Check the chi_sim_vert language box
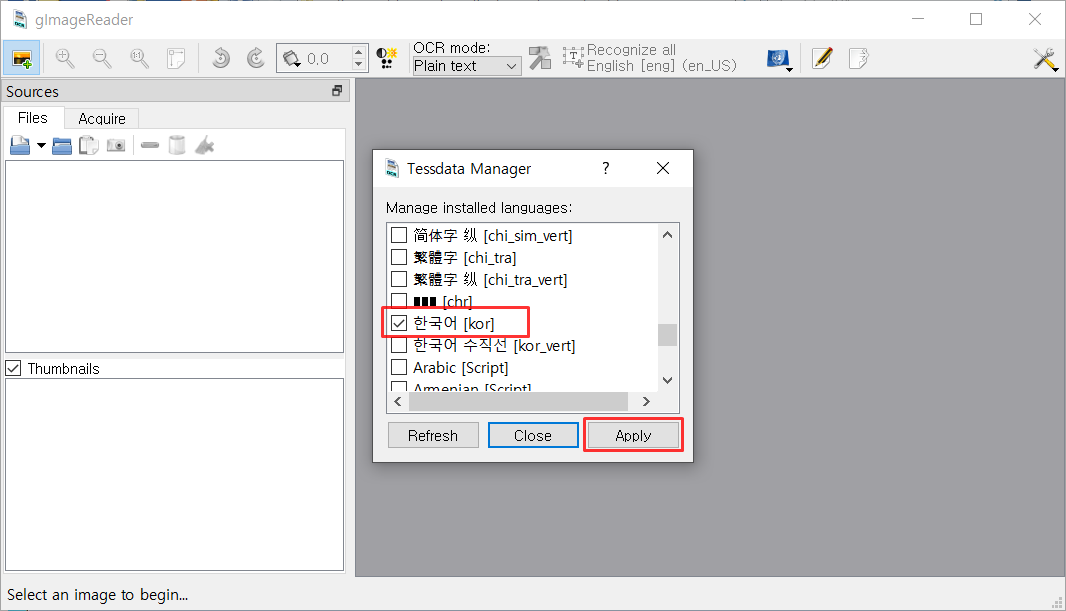The image size is (1066, 611). click(399, 235)
